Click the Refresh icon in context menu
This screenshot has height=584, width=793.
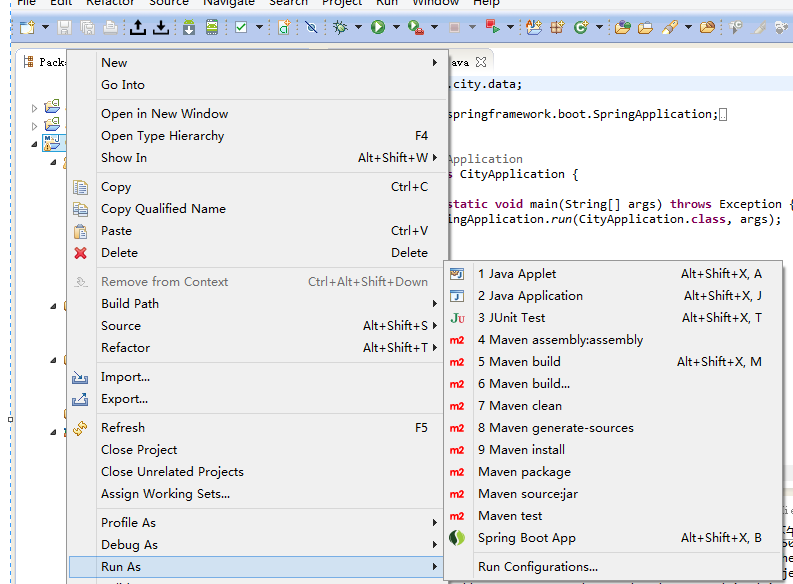click(x=80, y=428)
